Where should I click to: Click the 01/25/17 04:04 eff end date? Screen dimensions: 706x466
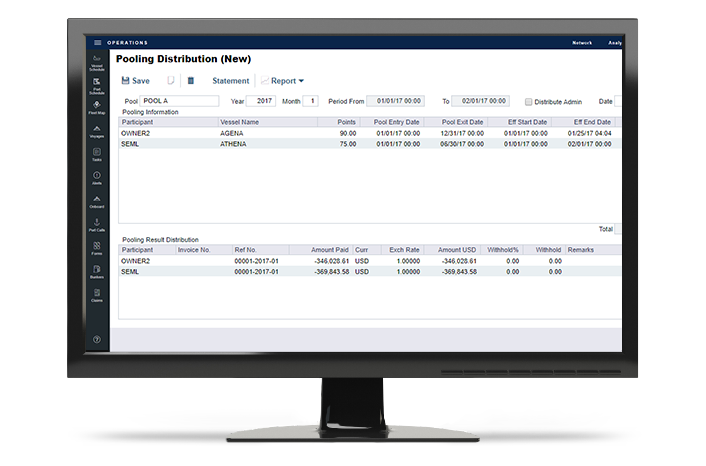pyautogui.click(x=589, y=133)
